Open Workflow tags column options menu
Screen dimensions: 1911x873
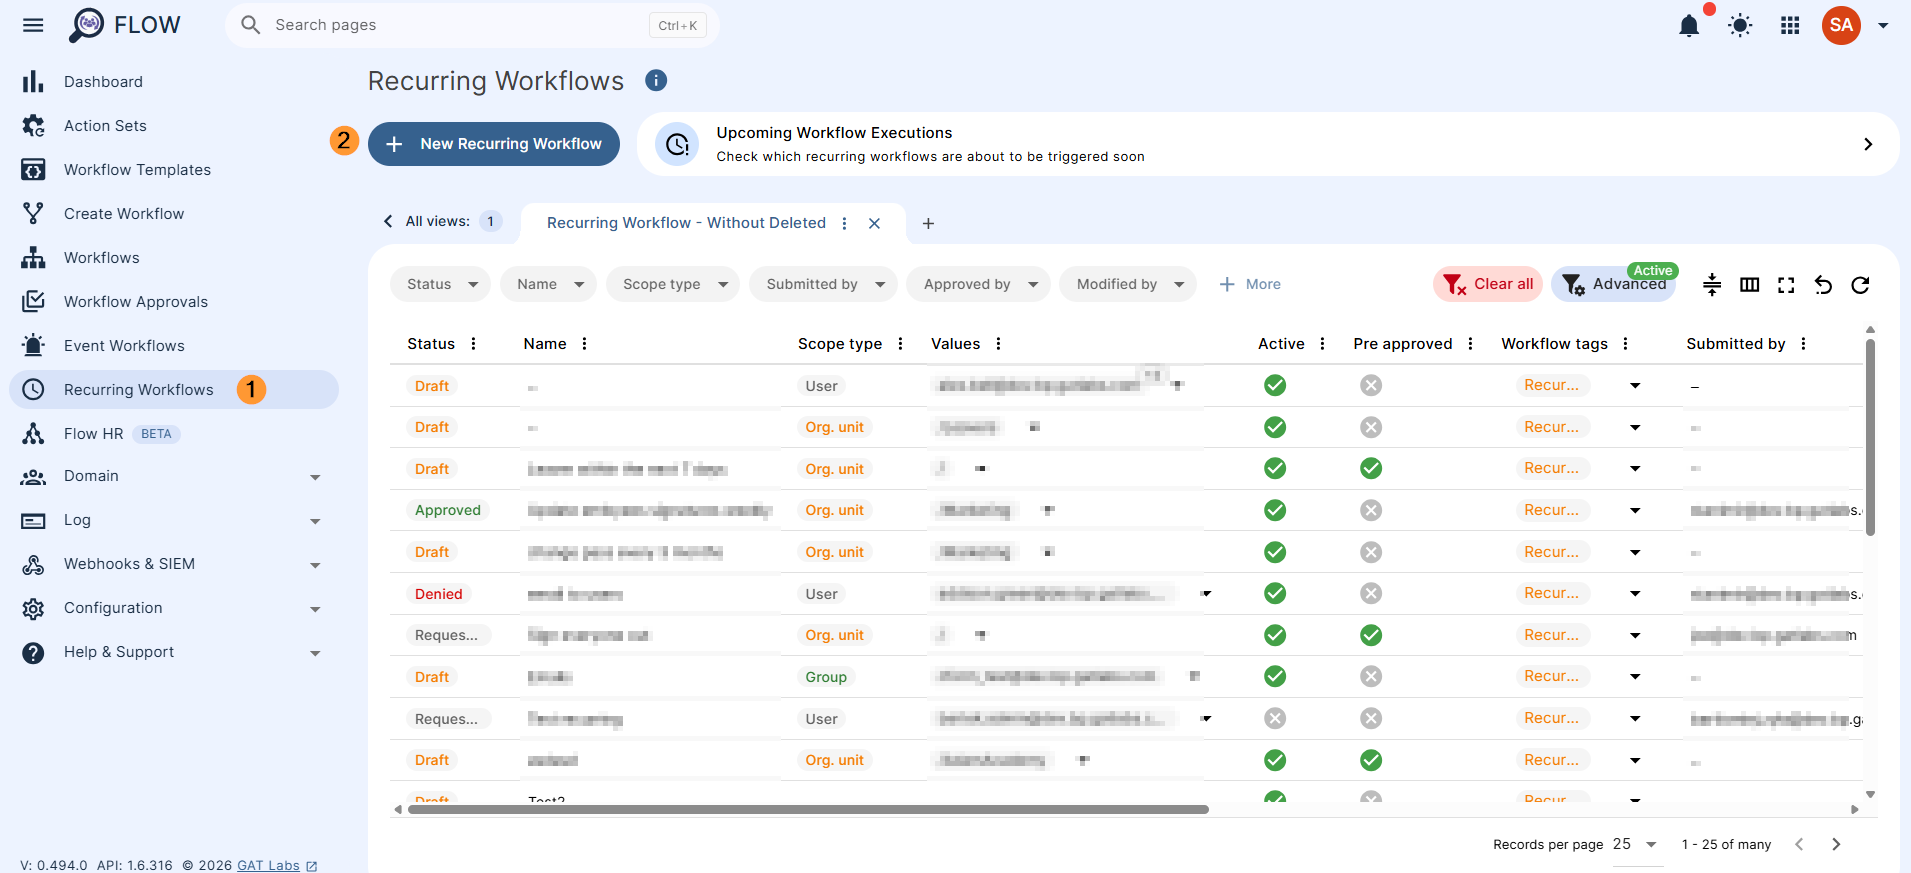tap(1625, 344)
